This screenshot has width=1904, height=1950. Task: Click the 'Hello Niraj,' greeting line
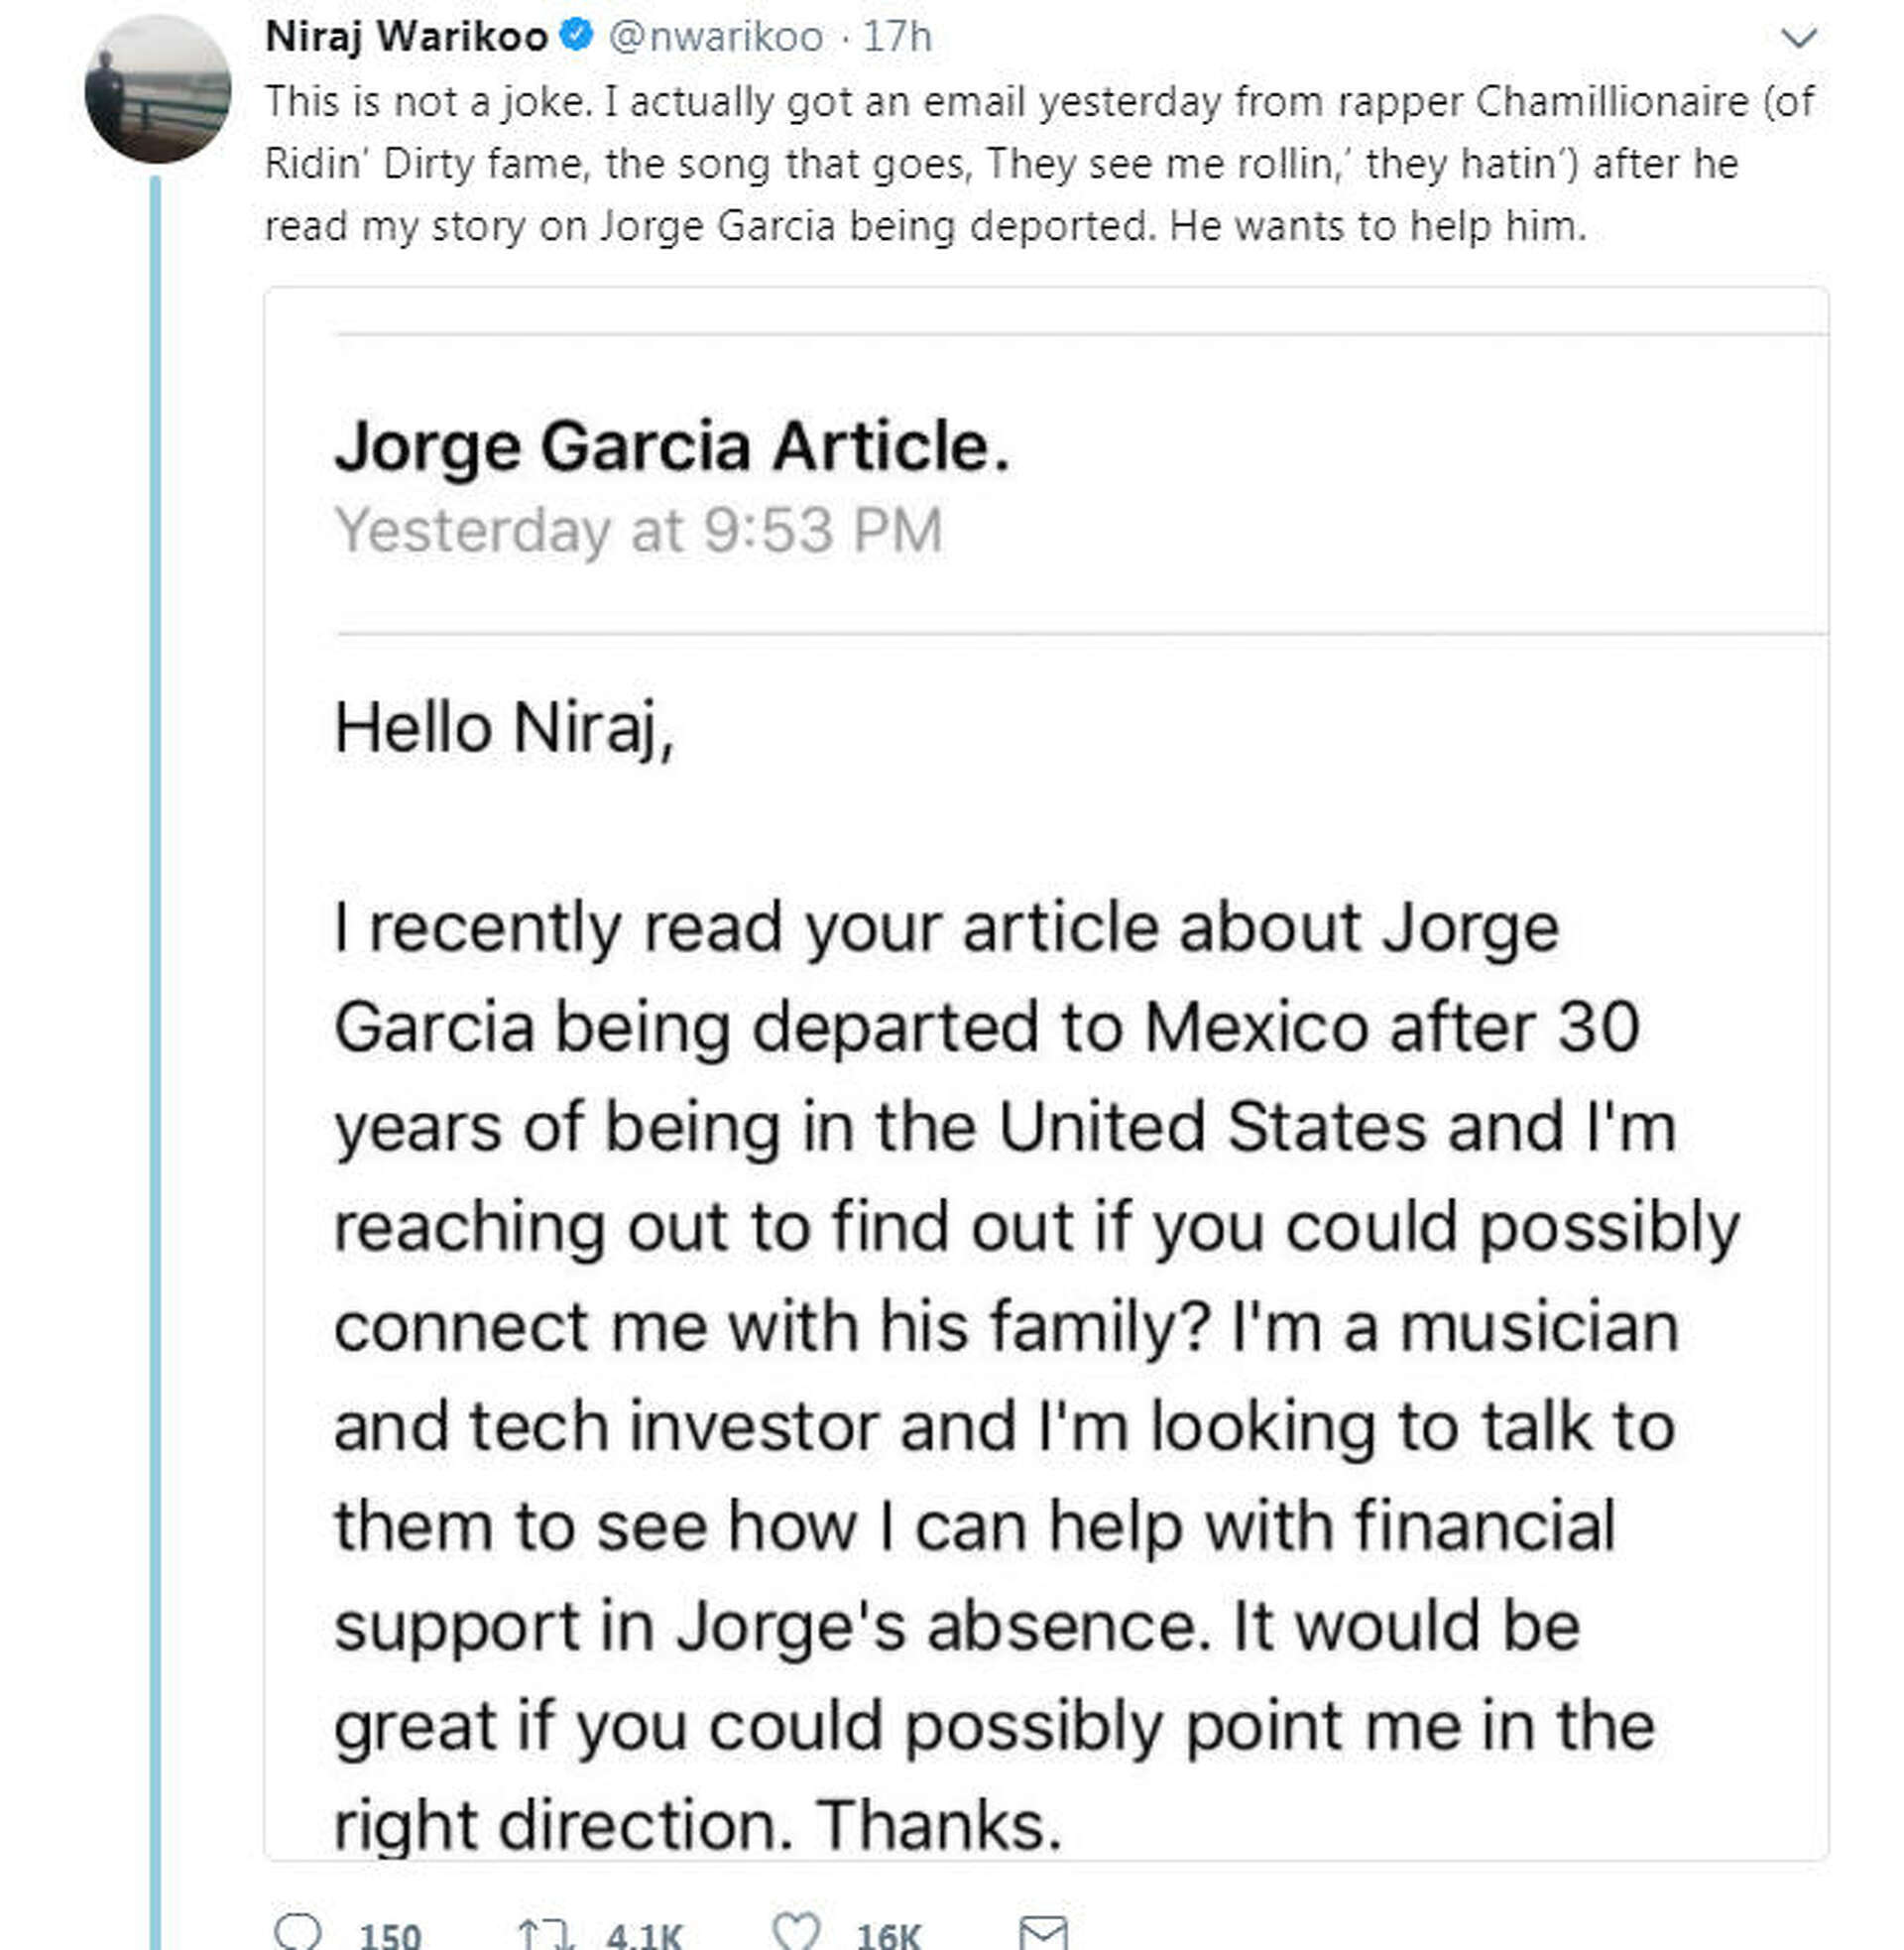[504, 727]
